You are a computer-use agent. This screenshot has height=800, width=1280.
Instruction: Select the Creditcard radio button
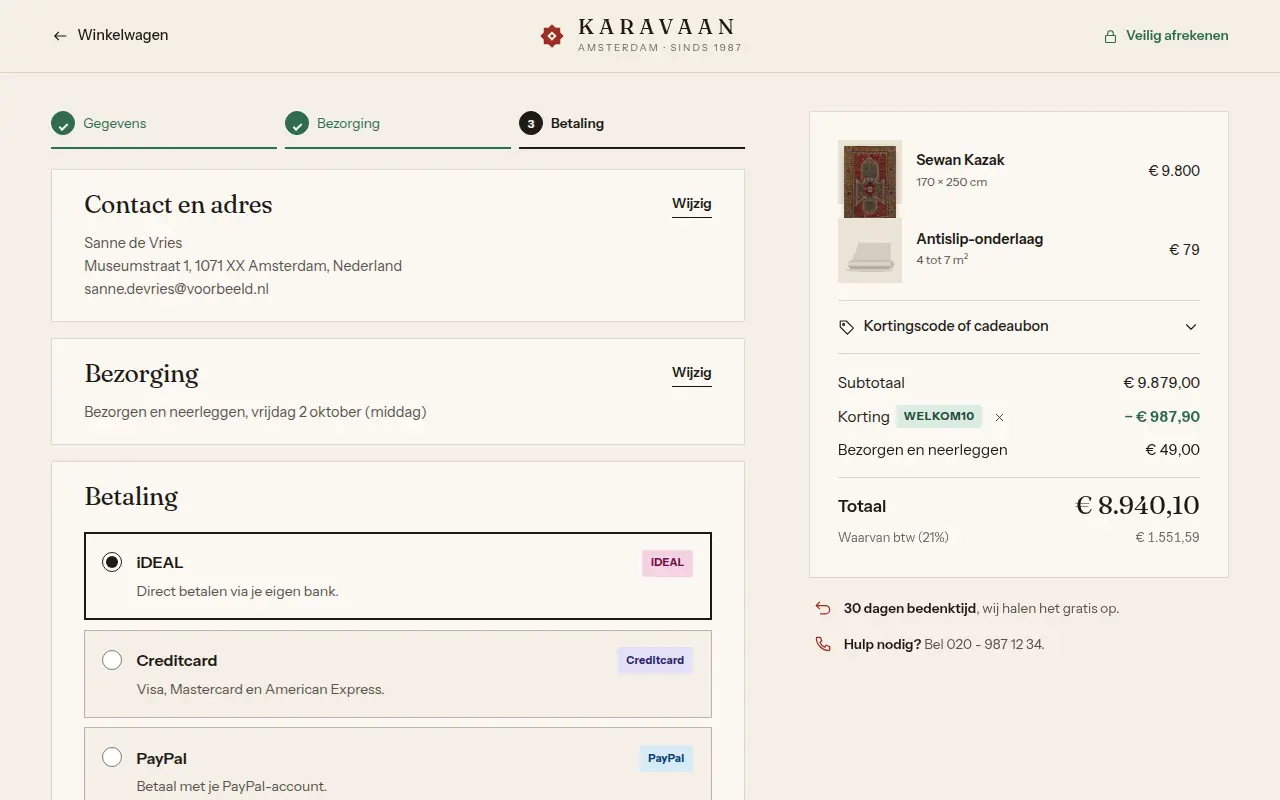[x=112, y=660]
